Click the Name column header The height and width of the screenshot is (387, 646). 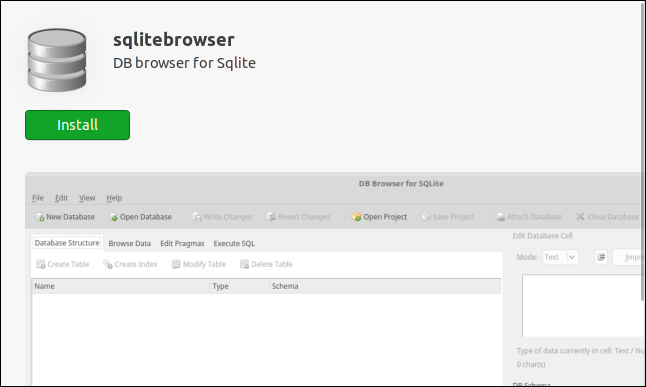coord(121,286)
